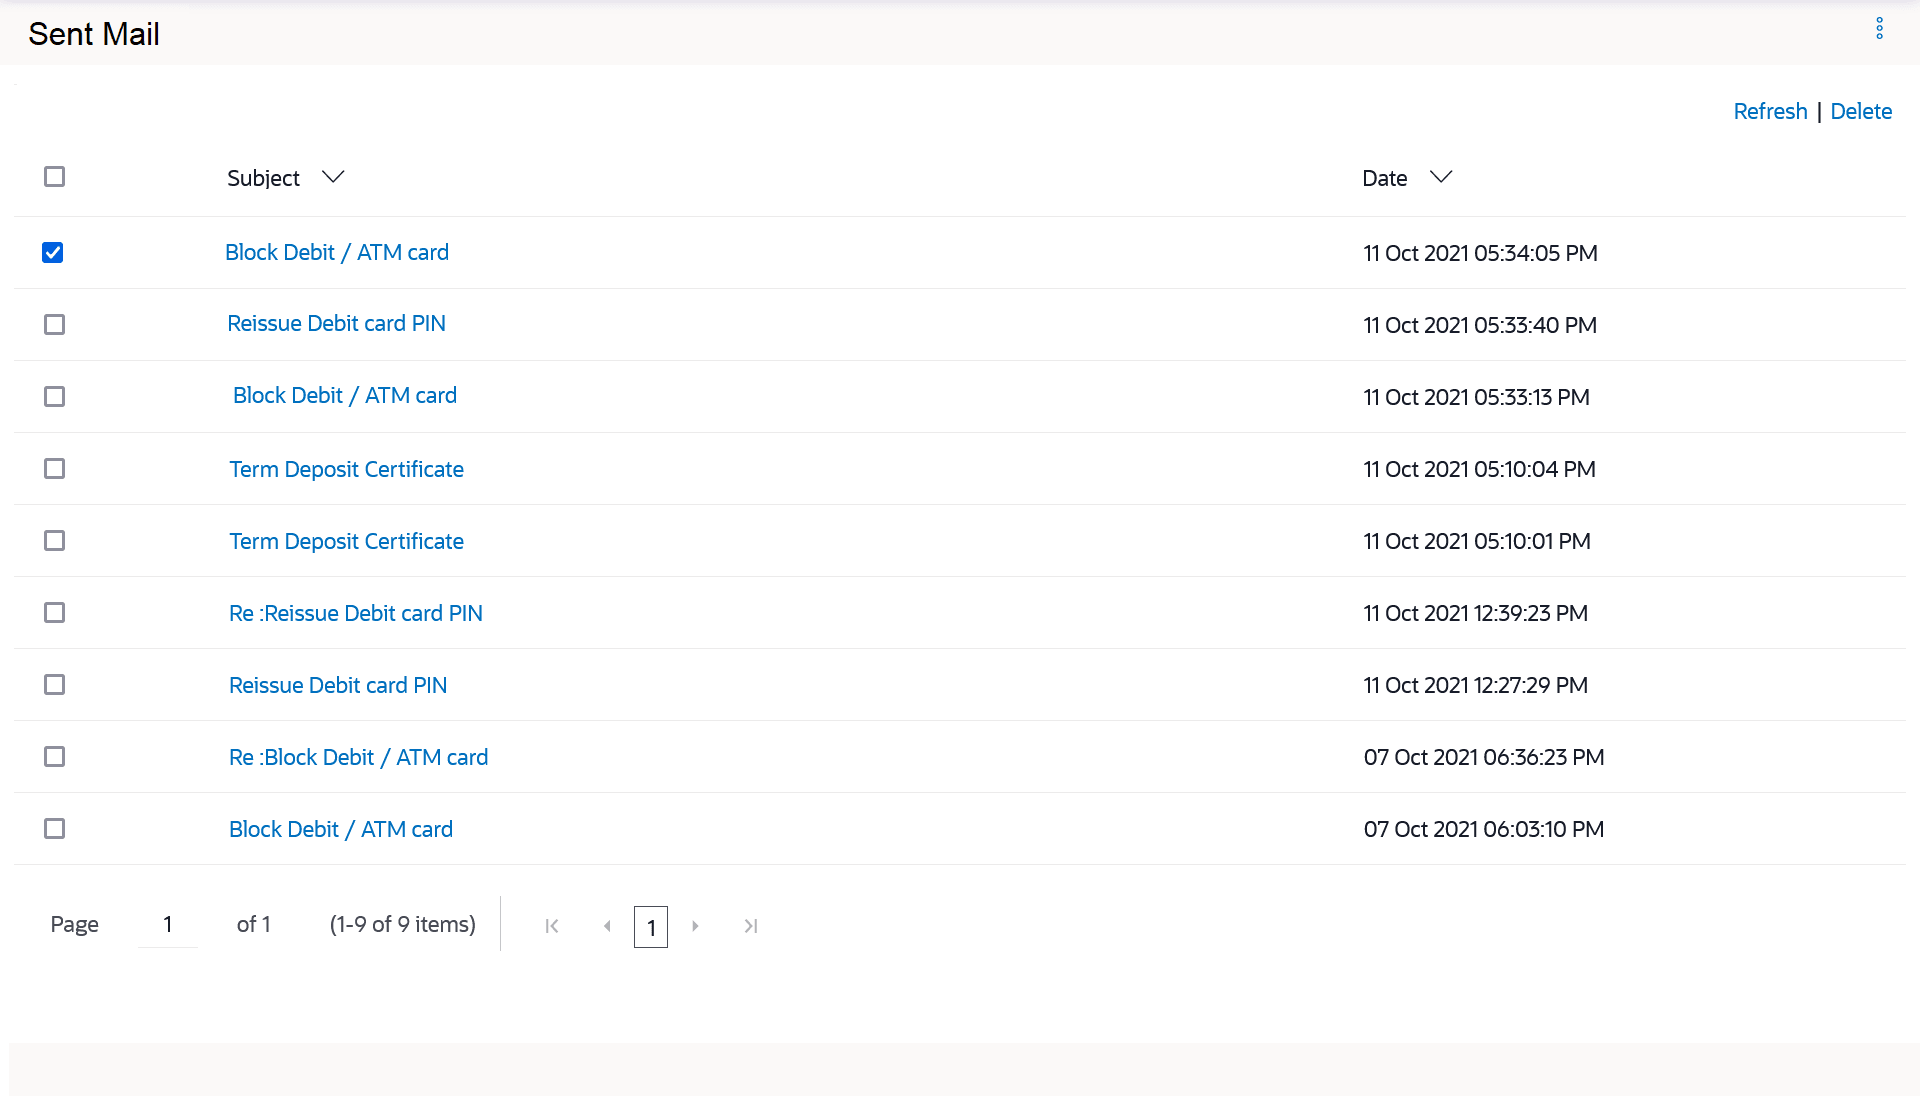Jump to last page icon

(x=751, y=926)
